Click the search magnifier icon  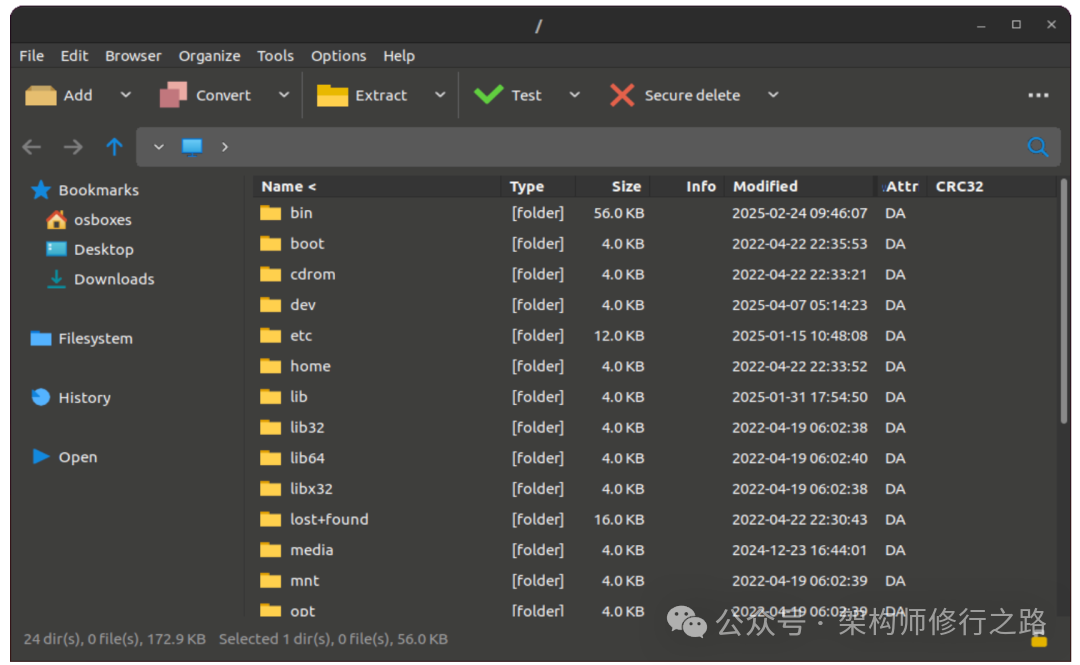(x=1038, y=147)
